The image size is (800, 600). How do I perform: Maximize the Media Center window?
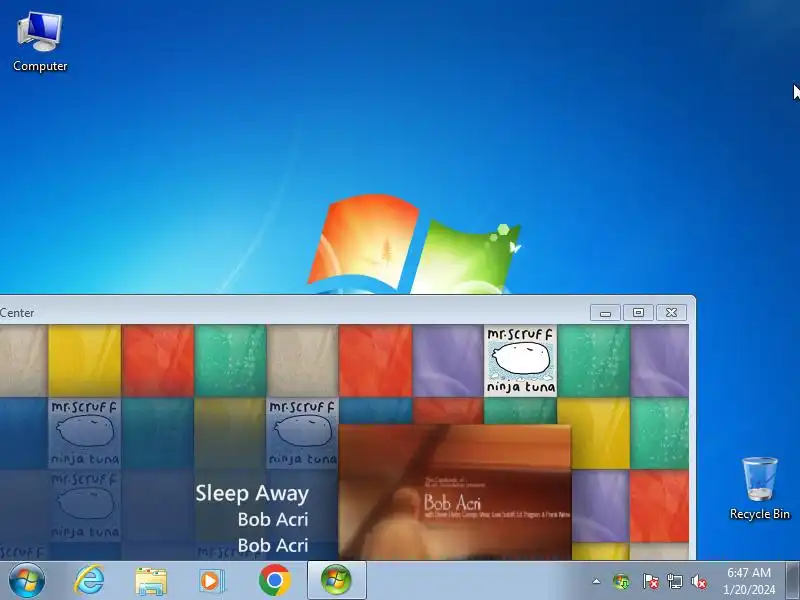638,313
